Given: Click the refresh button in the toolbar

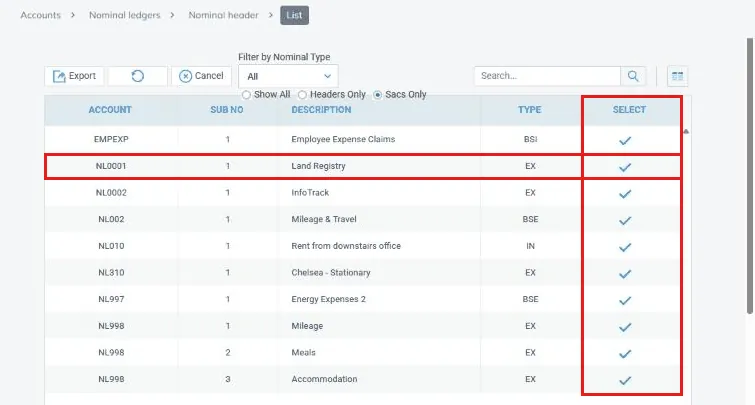Looking at the screenshot, I should pos(138,76).
